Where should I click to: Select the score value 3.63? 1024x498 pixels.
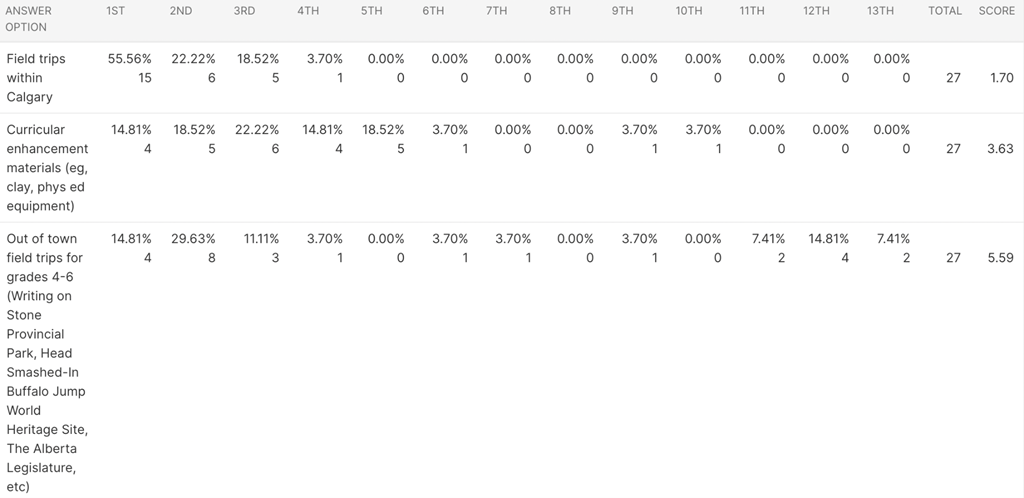1000,149
